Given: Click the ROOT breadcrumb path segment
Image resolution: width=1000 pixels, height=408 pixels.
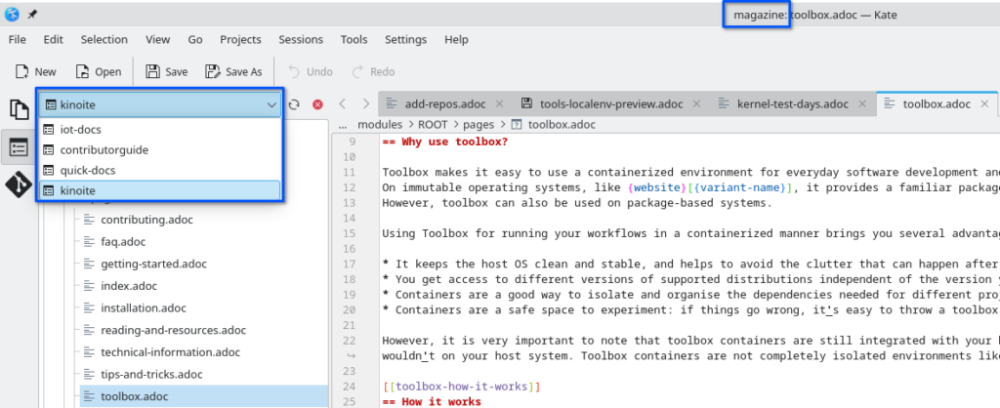Looking at the screenshot, I should pos(433,124).
